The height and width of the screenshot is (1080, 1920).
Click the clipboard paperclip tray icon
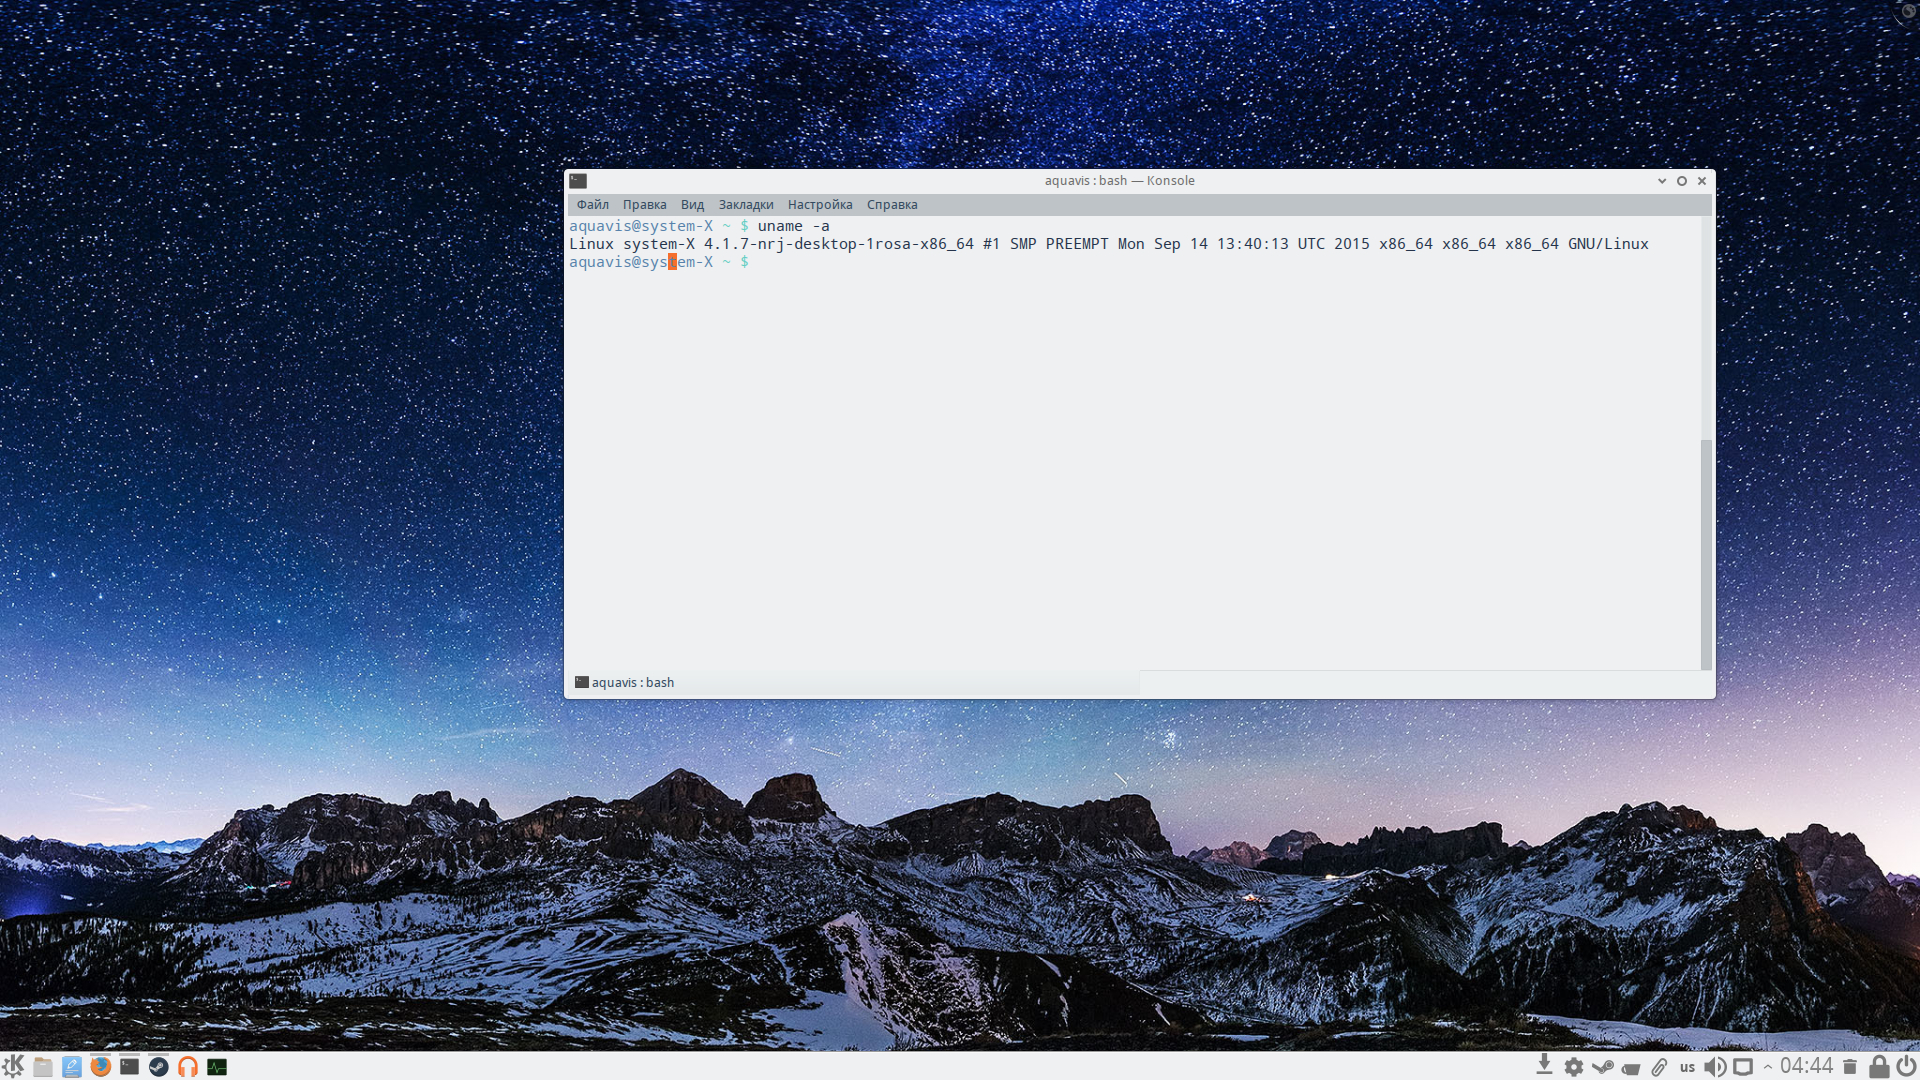[1659, 1067]
